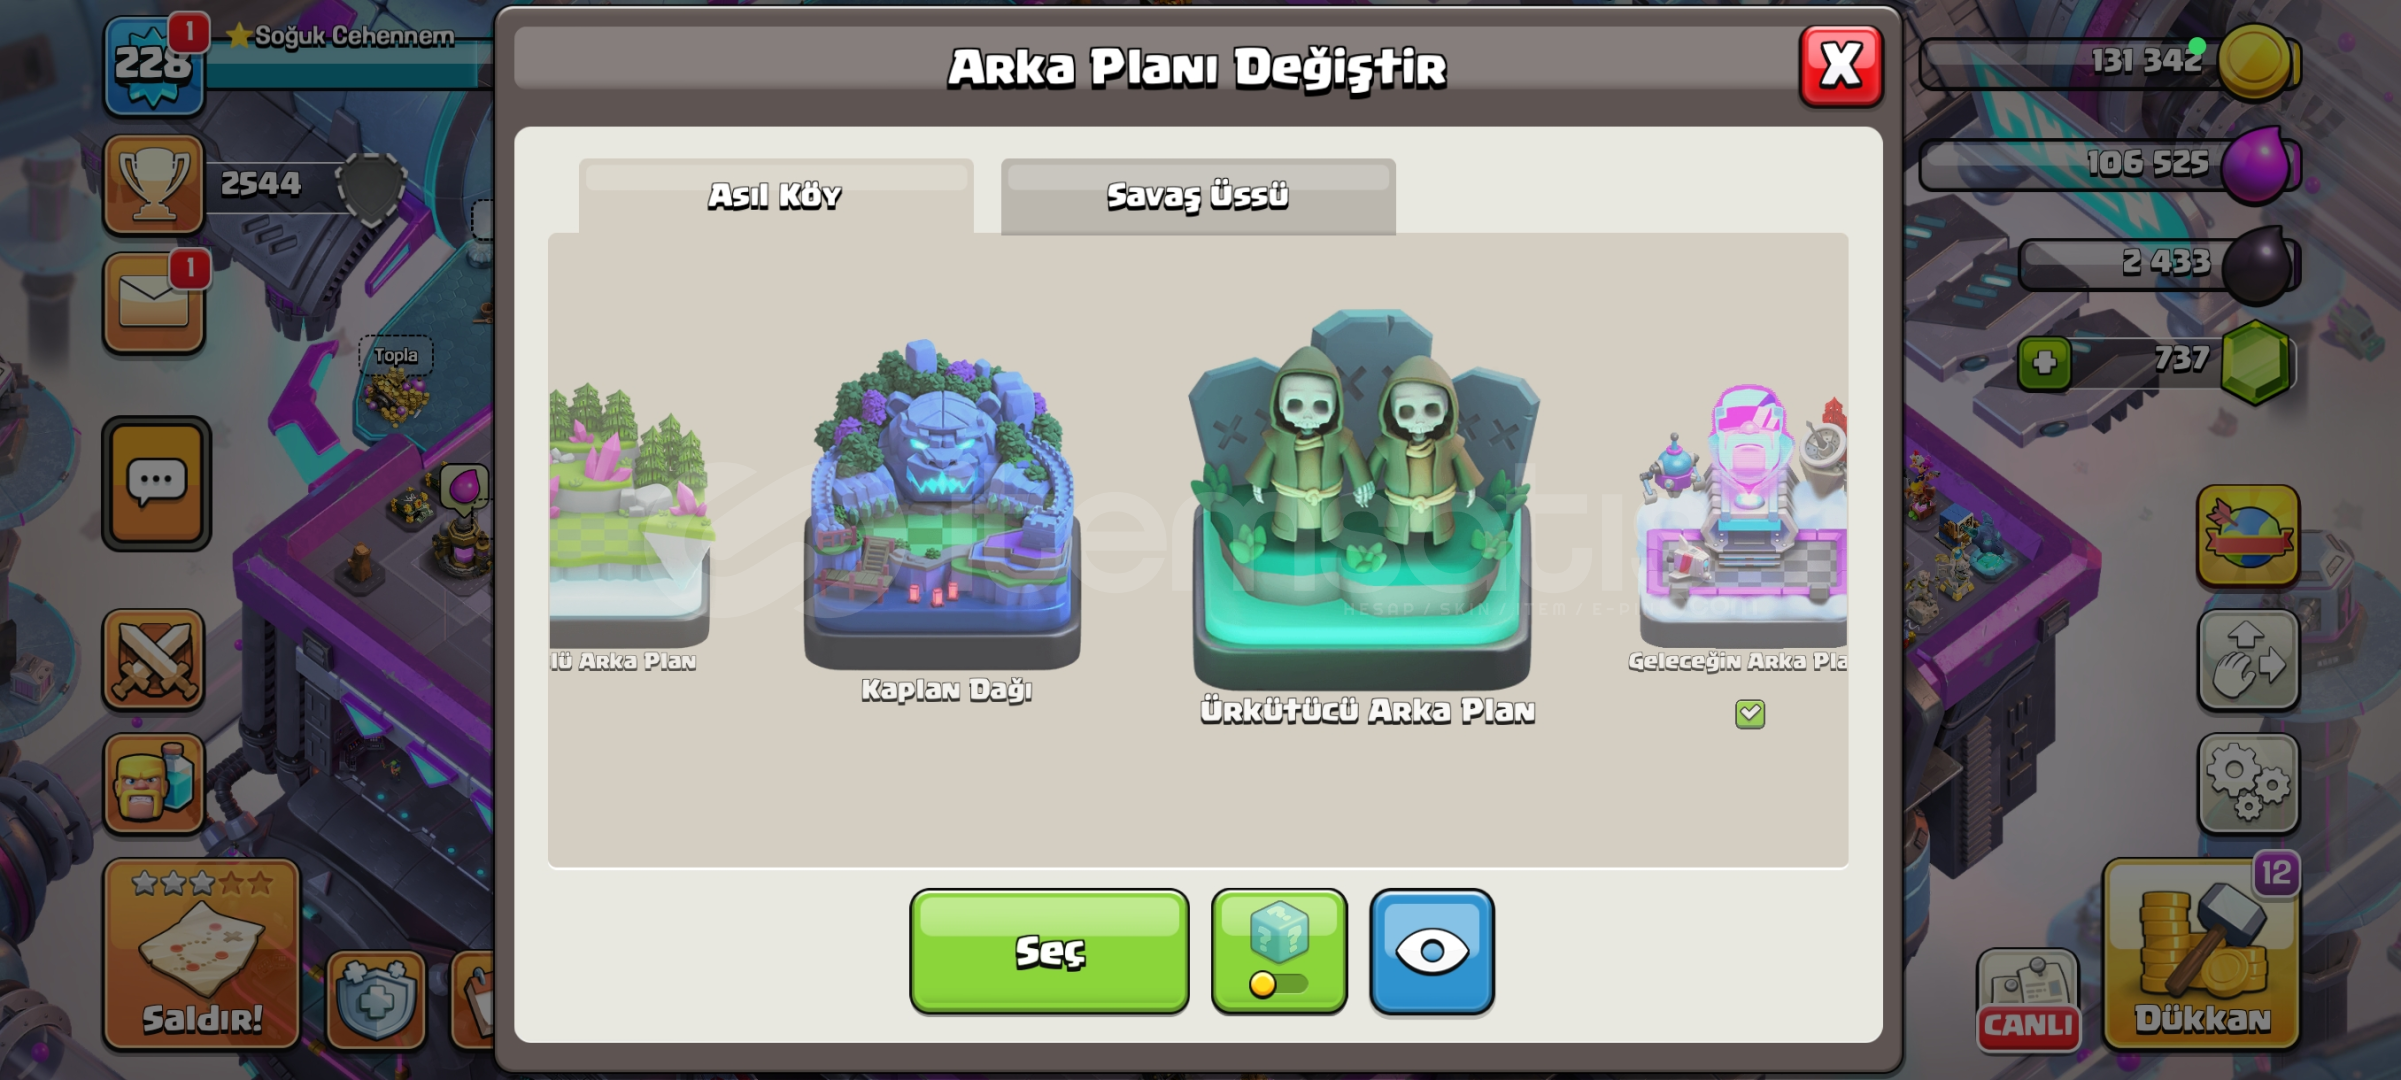Open the crossed swords war icon
Image resolution: width=2401 pixels, height=1080 pixels.
pyautogui.click(x=154, y=660)
